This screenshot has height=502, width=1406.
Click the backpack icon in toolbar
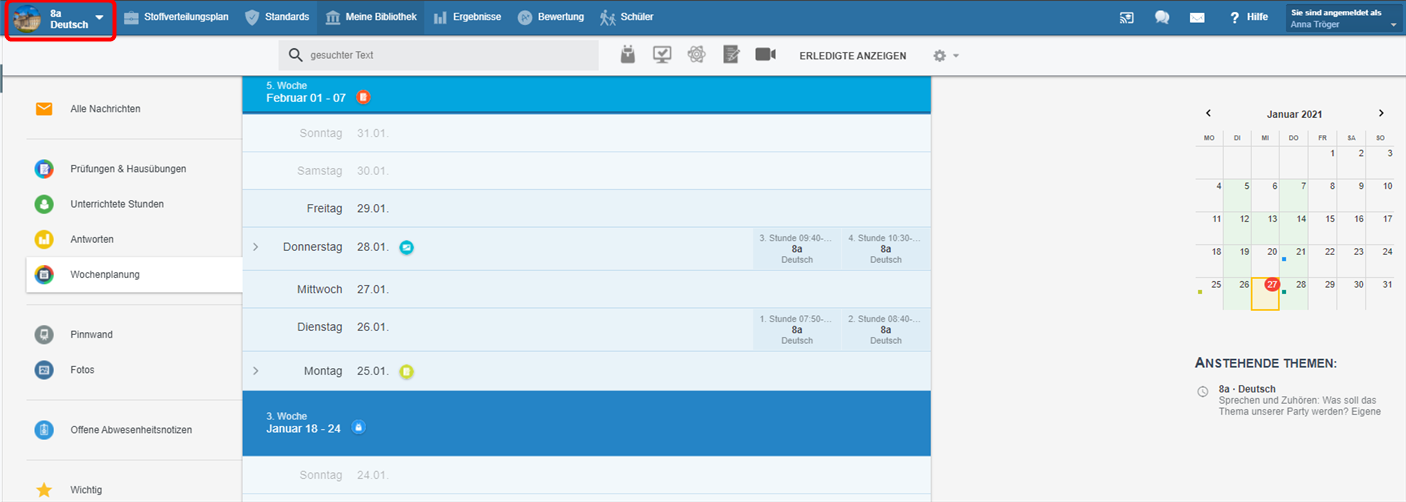628,55
